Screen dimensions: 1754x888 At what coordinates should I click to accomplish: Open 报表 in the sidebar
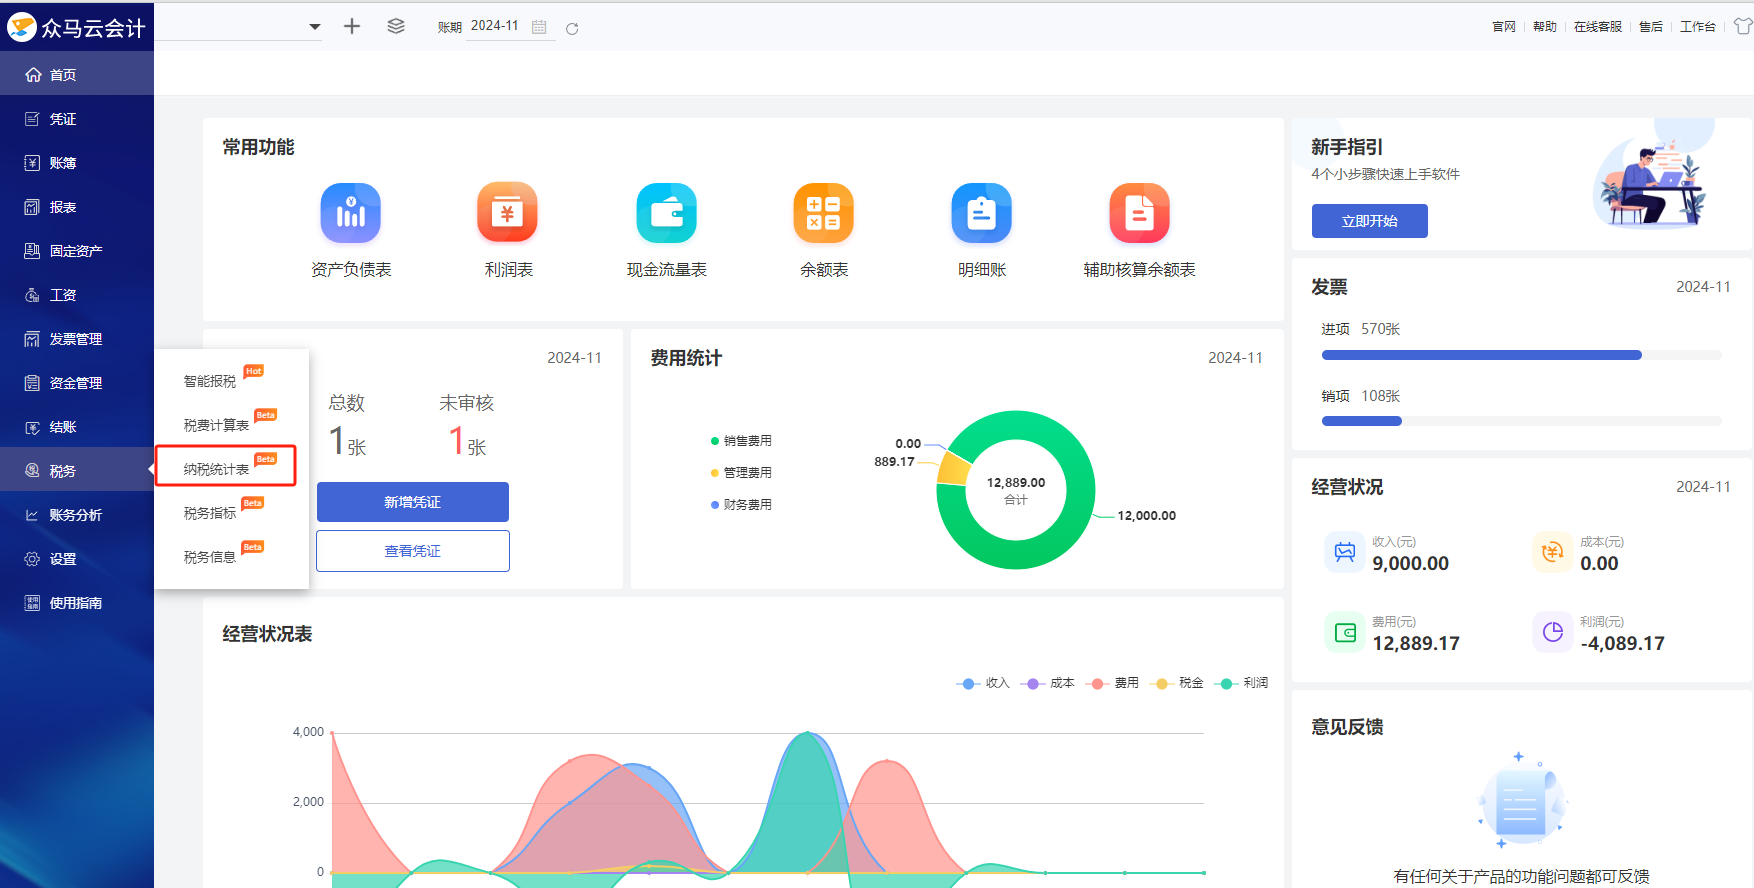[x=77, y=207]
